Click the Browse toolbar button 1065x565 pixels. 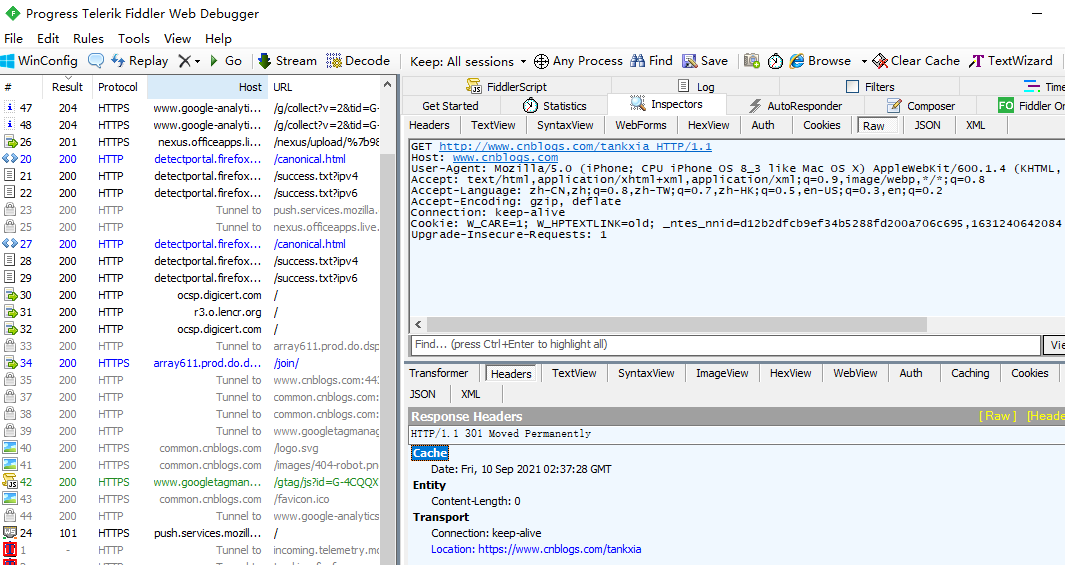(x=820, y=60)
